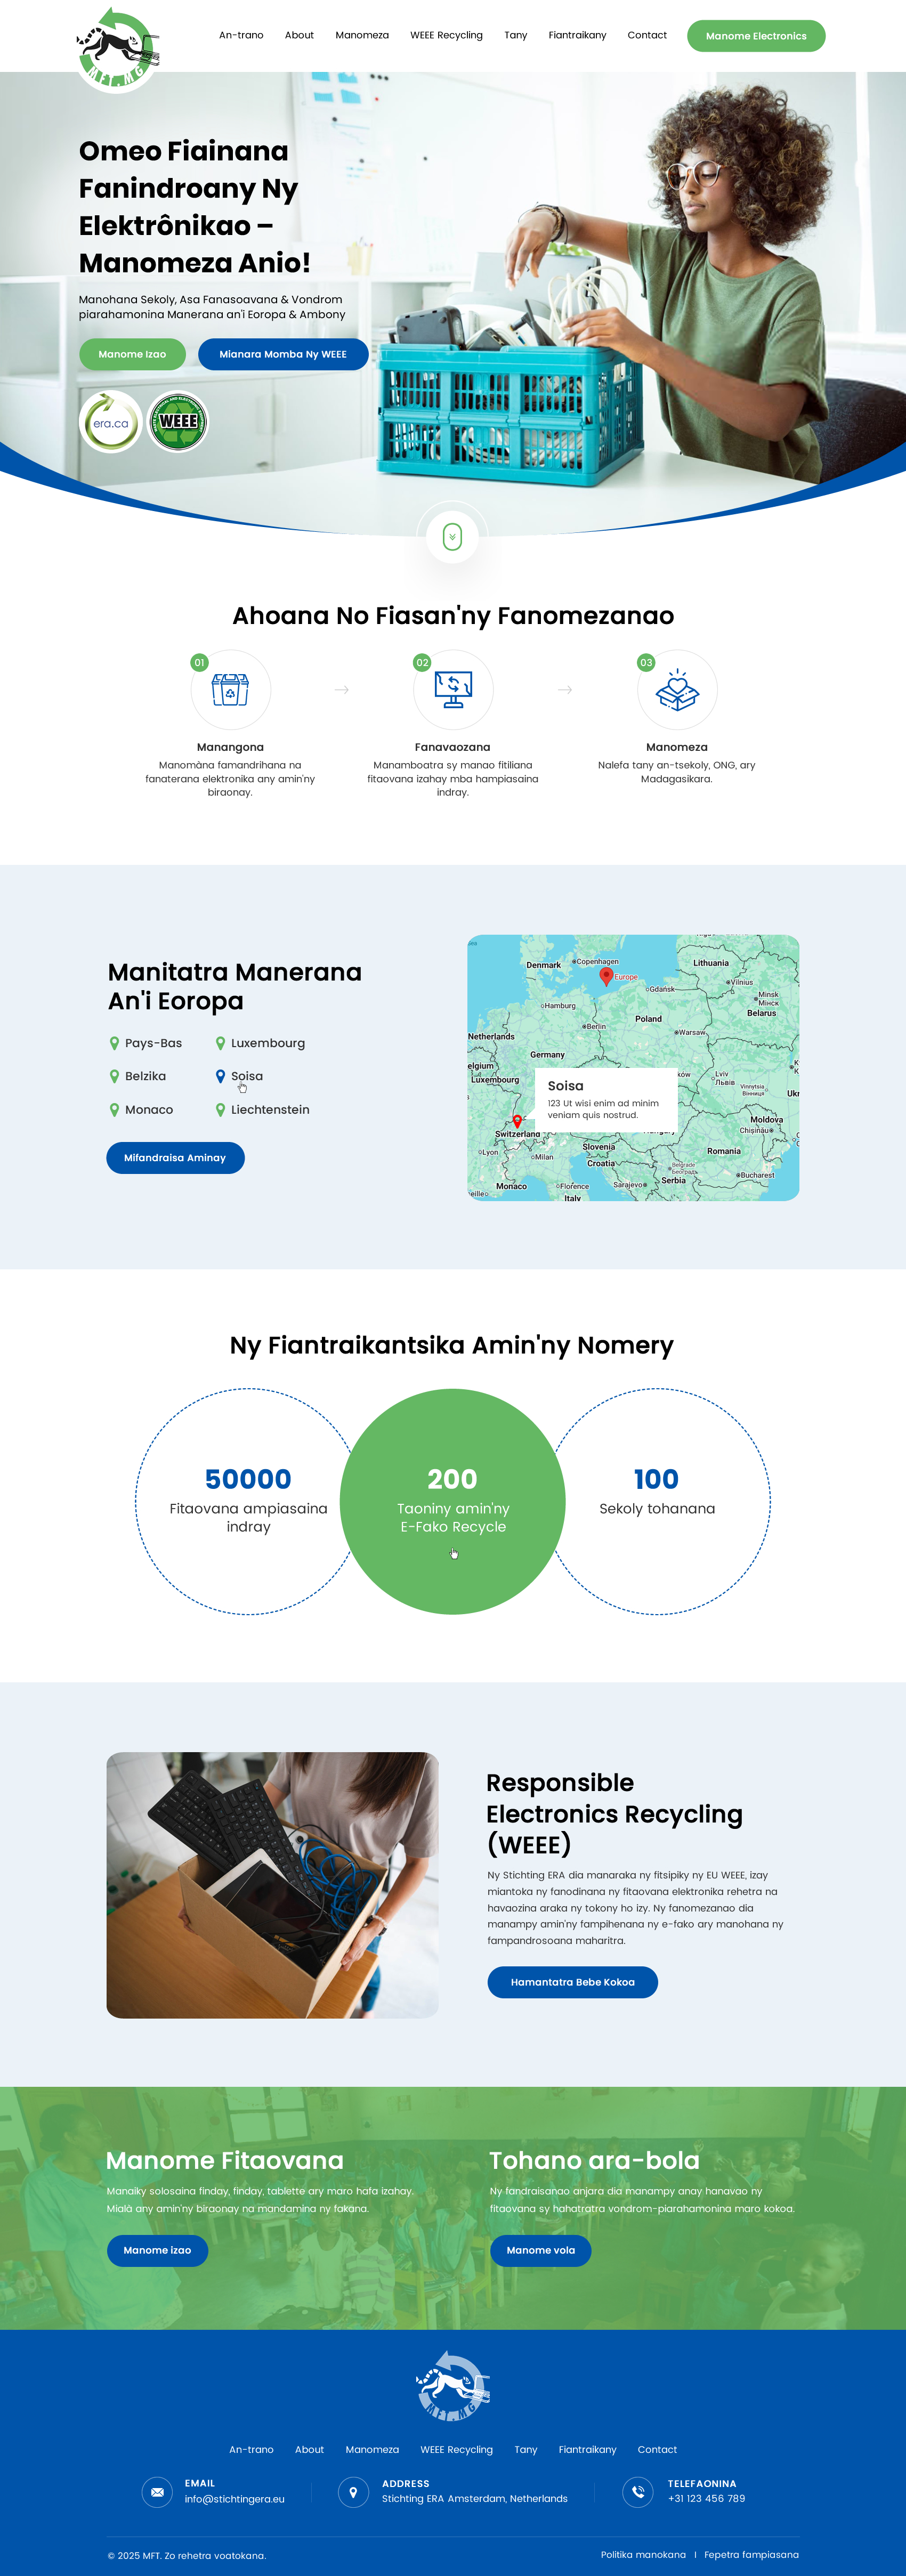This screenshot has width=906, height=2576.
Task: Open the An-trano header menu item
Action: pyautogui.click(x=241, y=35)
